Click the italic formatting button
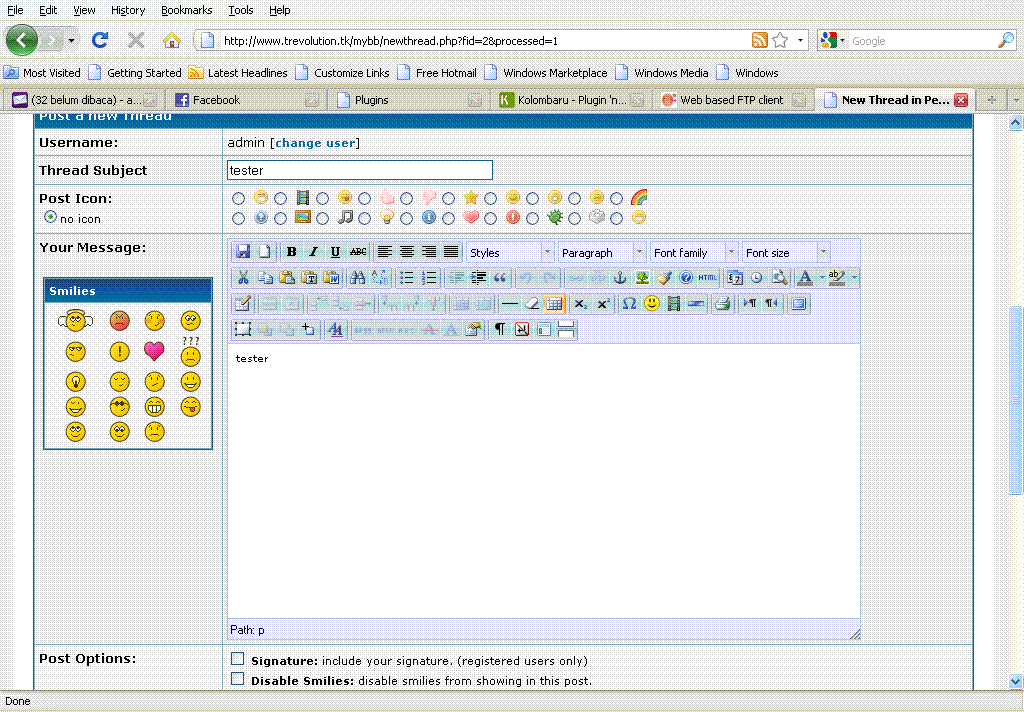Screen dimensions: 1024x712 coord(313,252)
